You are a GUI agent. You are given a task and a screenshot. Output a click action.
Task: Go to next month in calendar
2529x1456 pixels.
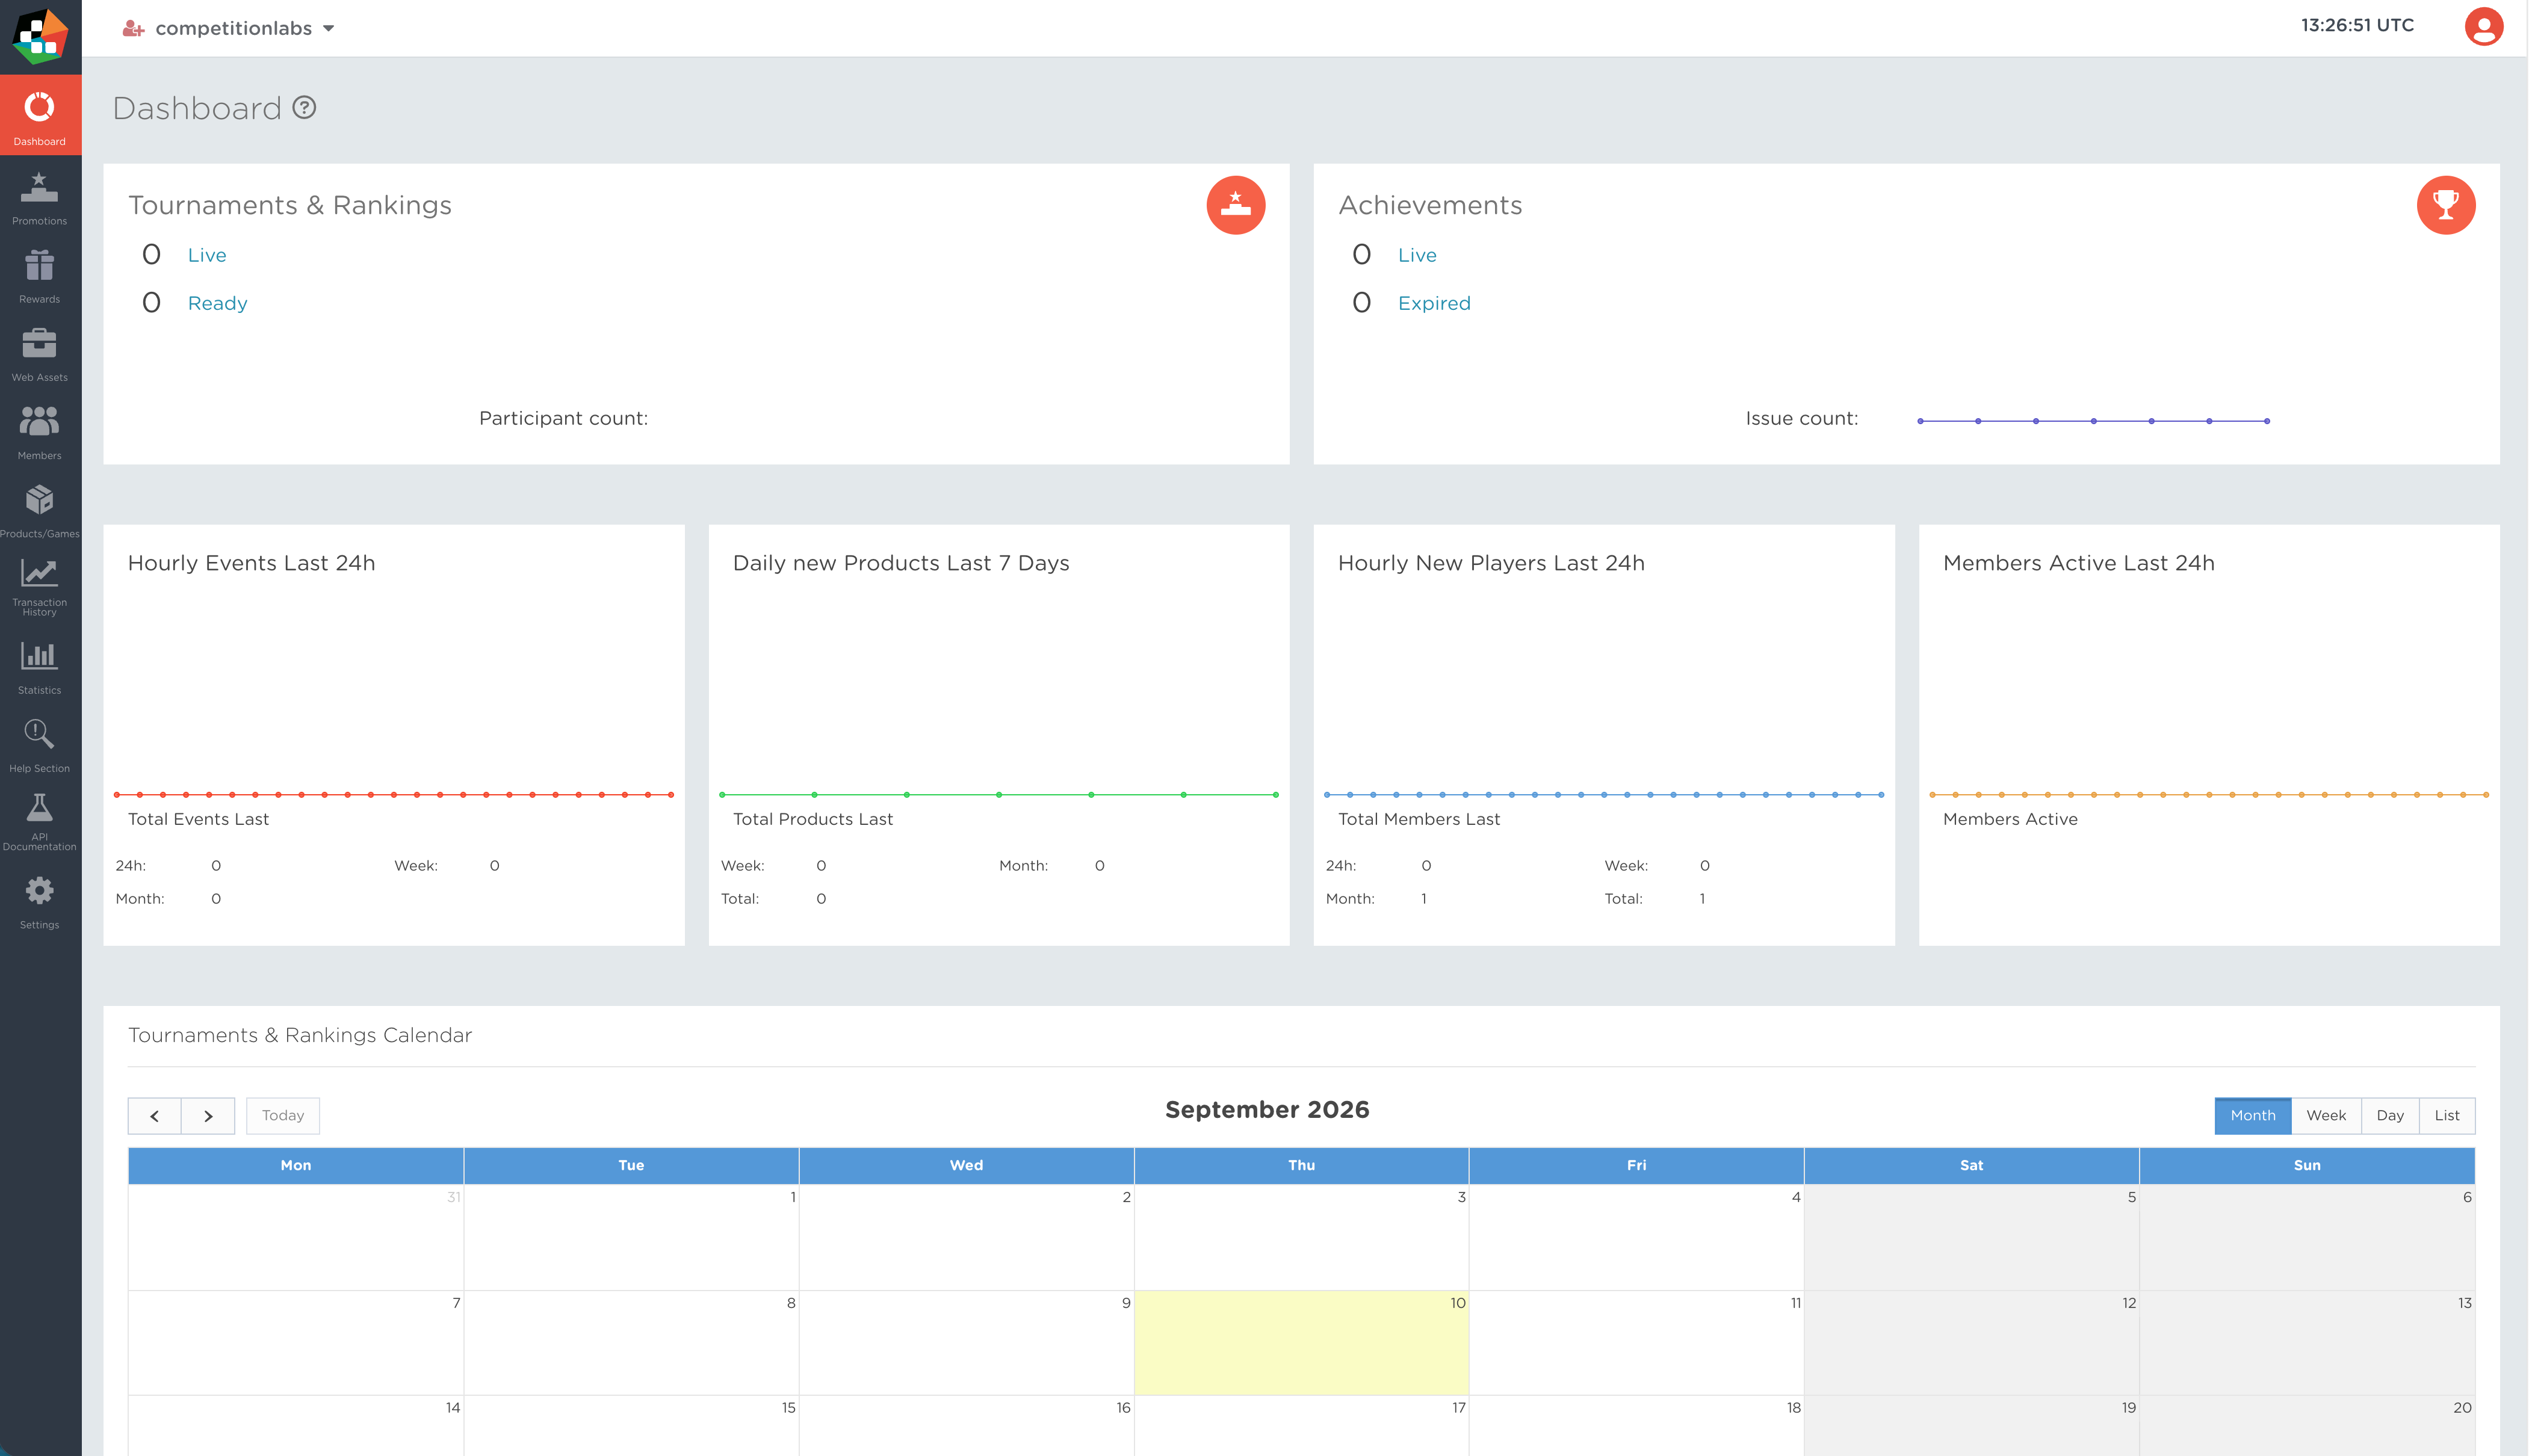pos(208,1116)
